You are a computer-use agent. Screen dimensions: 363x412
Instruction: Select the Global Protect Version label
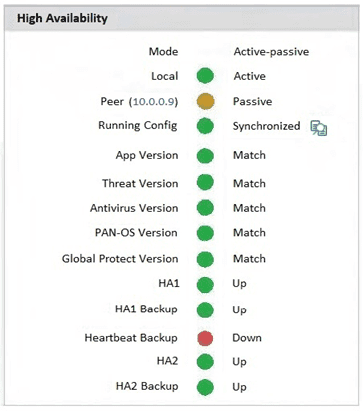point(120,259)
